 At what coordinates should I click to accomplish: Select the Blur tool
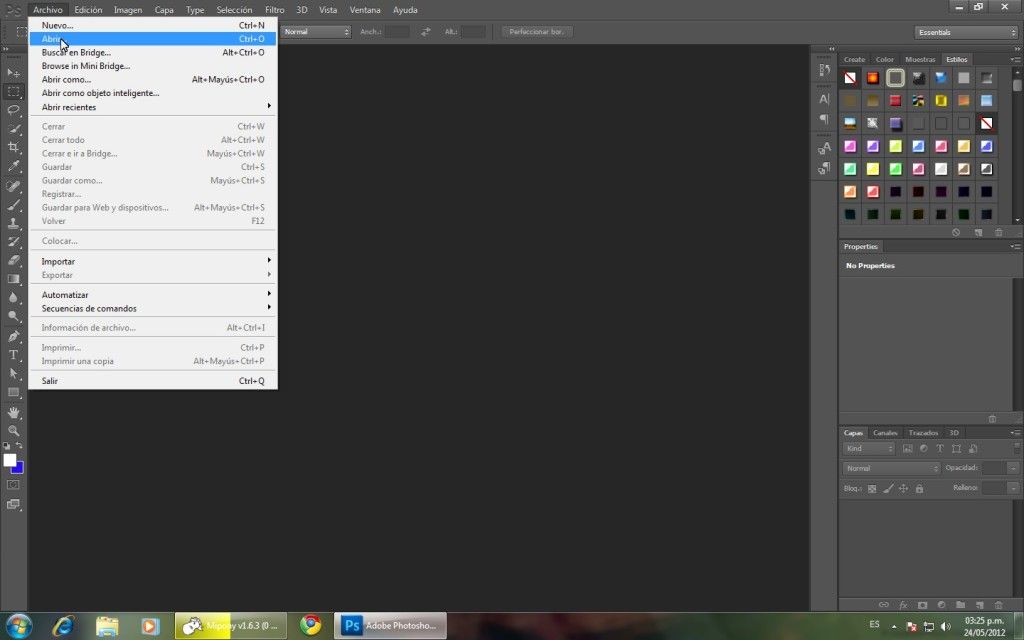tap(13, 297)
